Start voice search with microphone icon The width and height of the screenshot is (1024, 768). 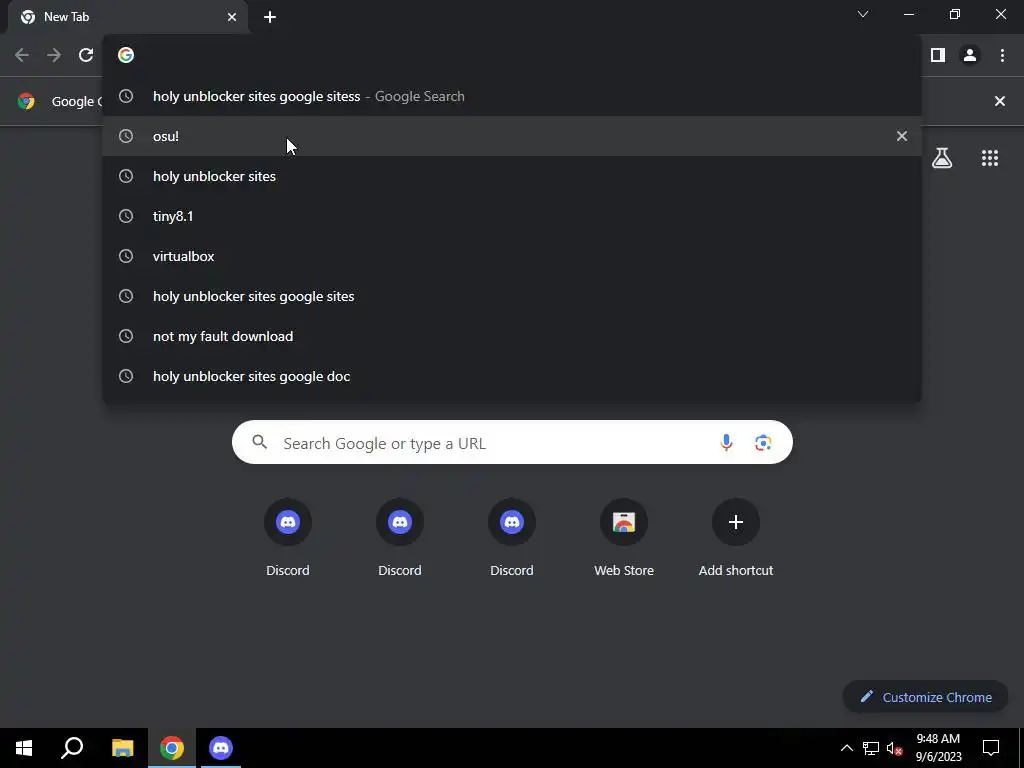[726, 443]
